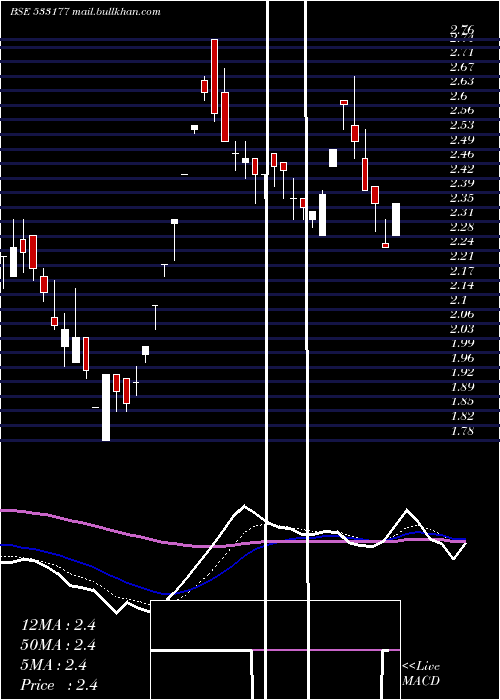This screenshot has height=700, width=500.
Task: Click the 2.31 price axis label
Action: 462,213
